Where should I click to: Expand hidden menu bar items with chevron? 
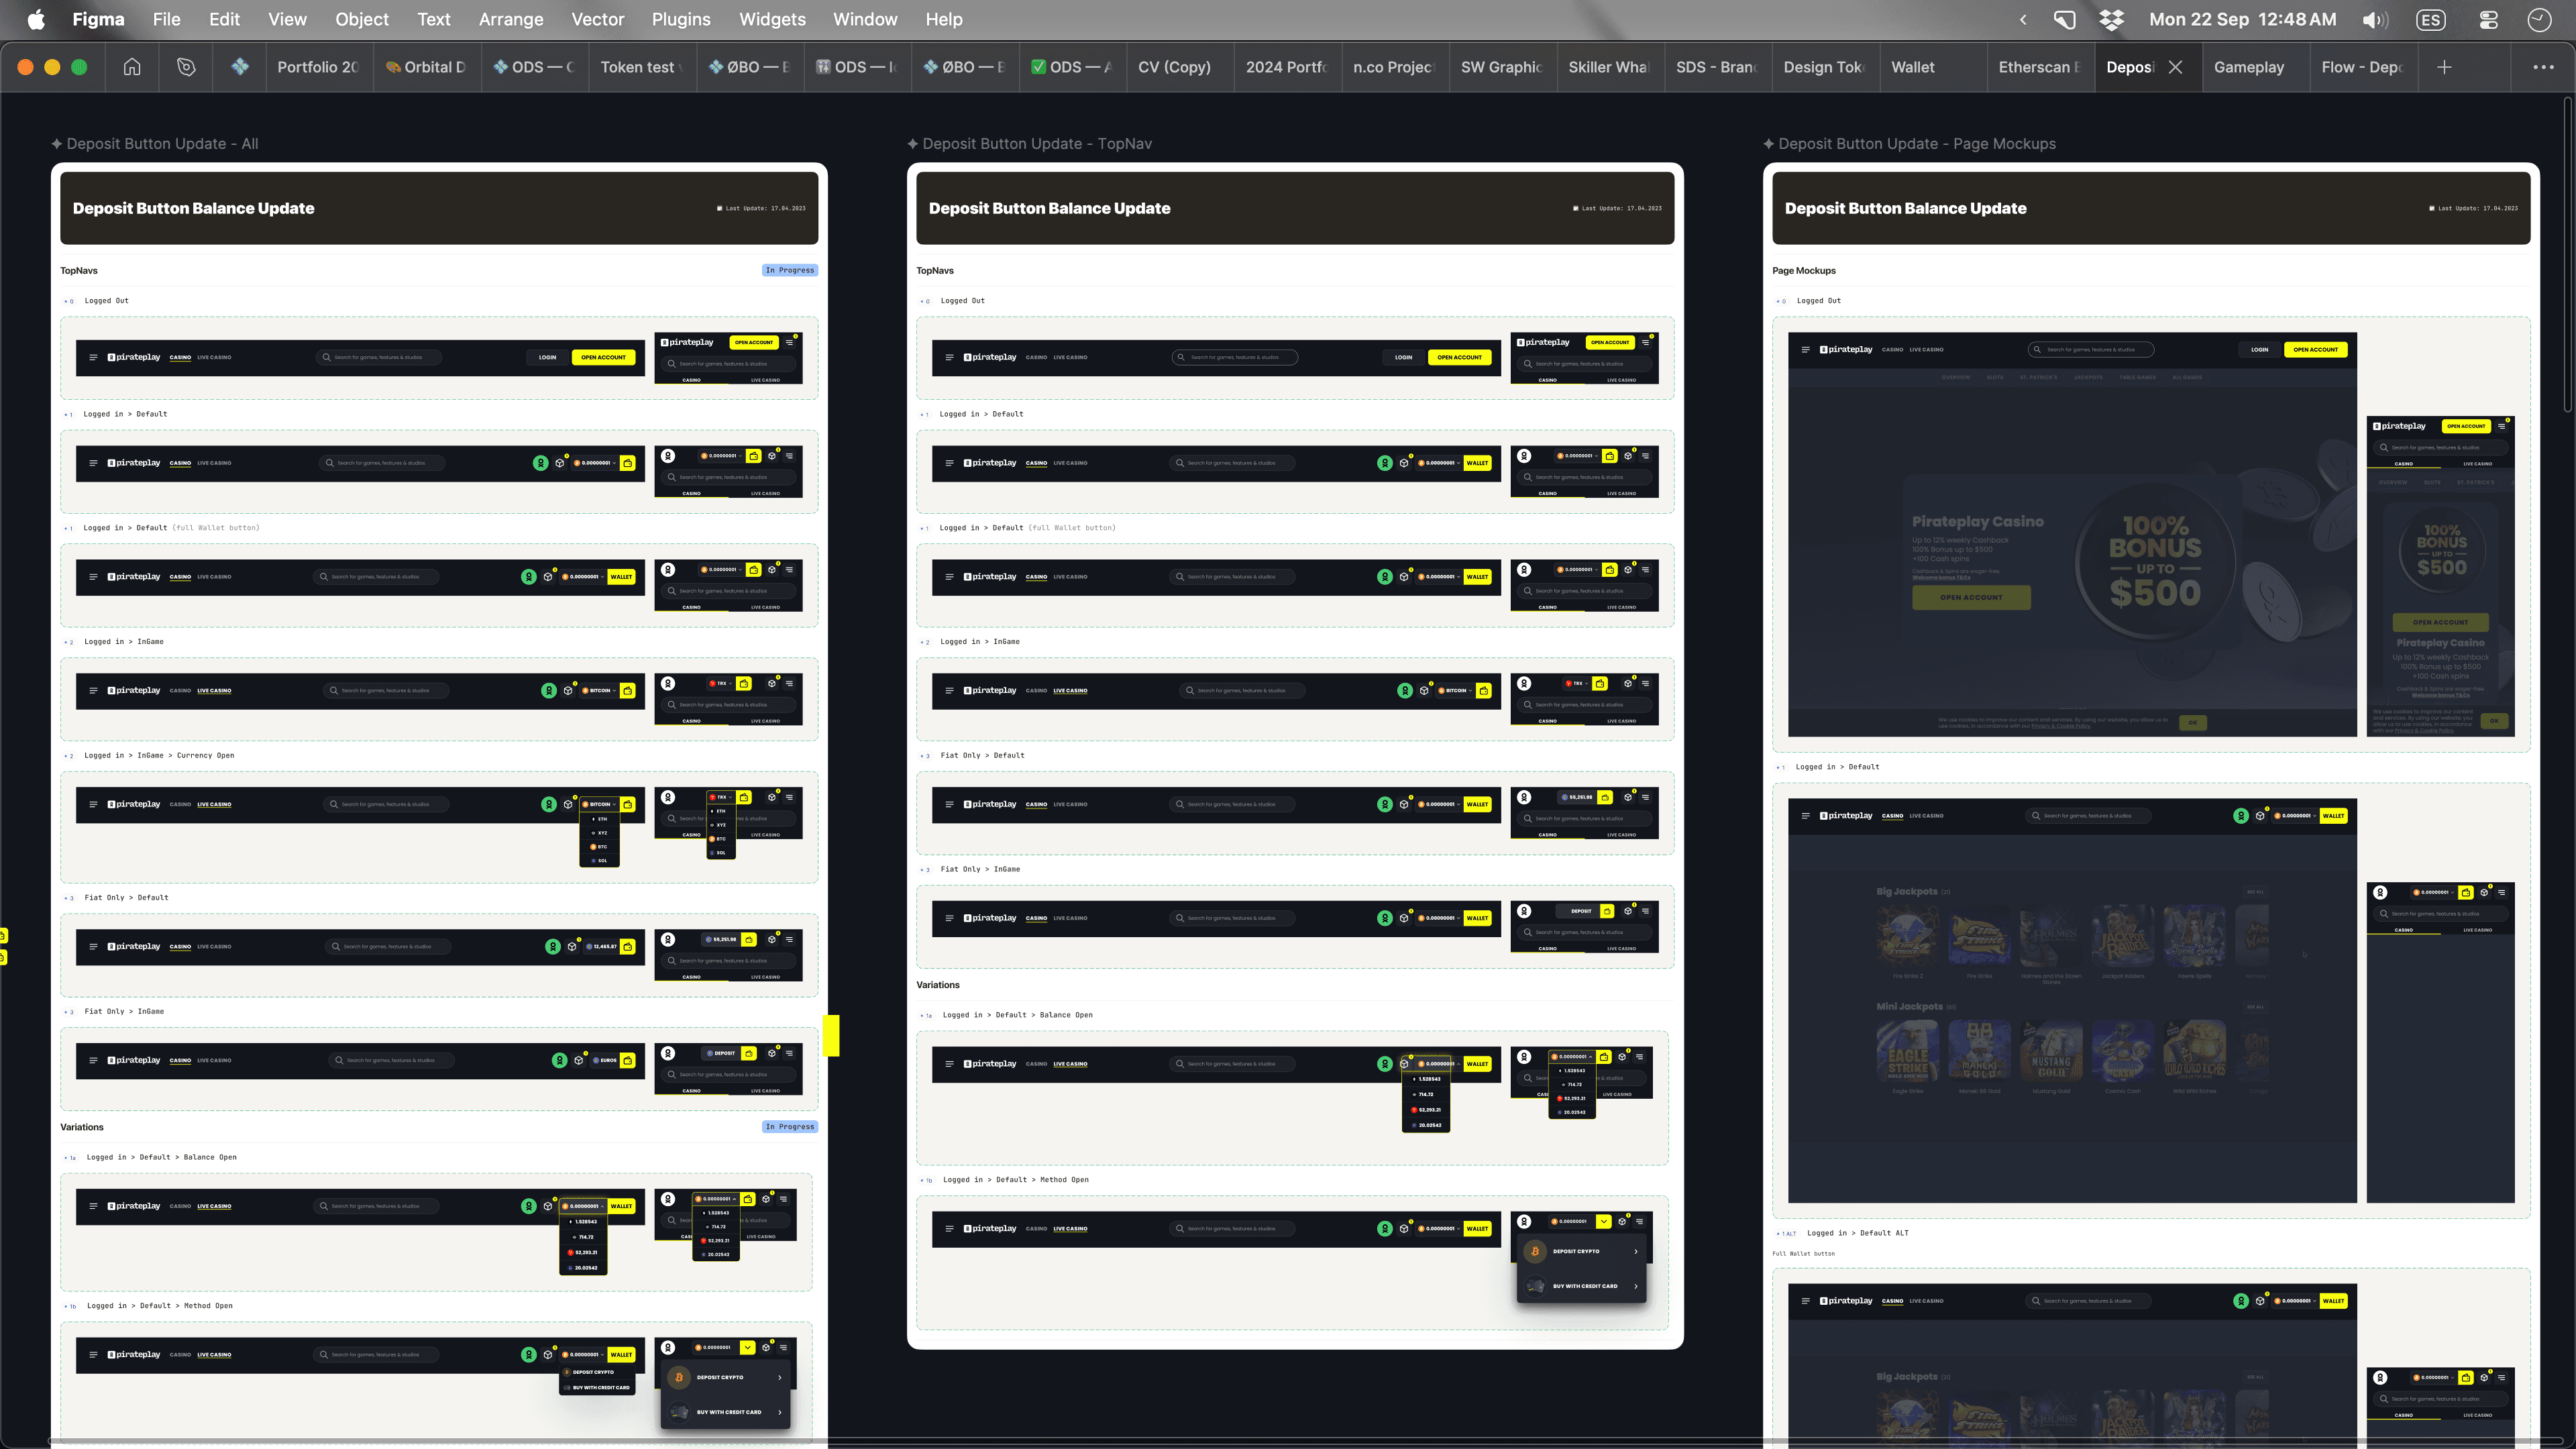tap(2023, 19)
